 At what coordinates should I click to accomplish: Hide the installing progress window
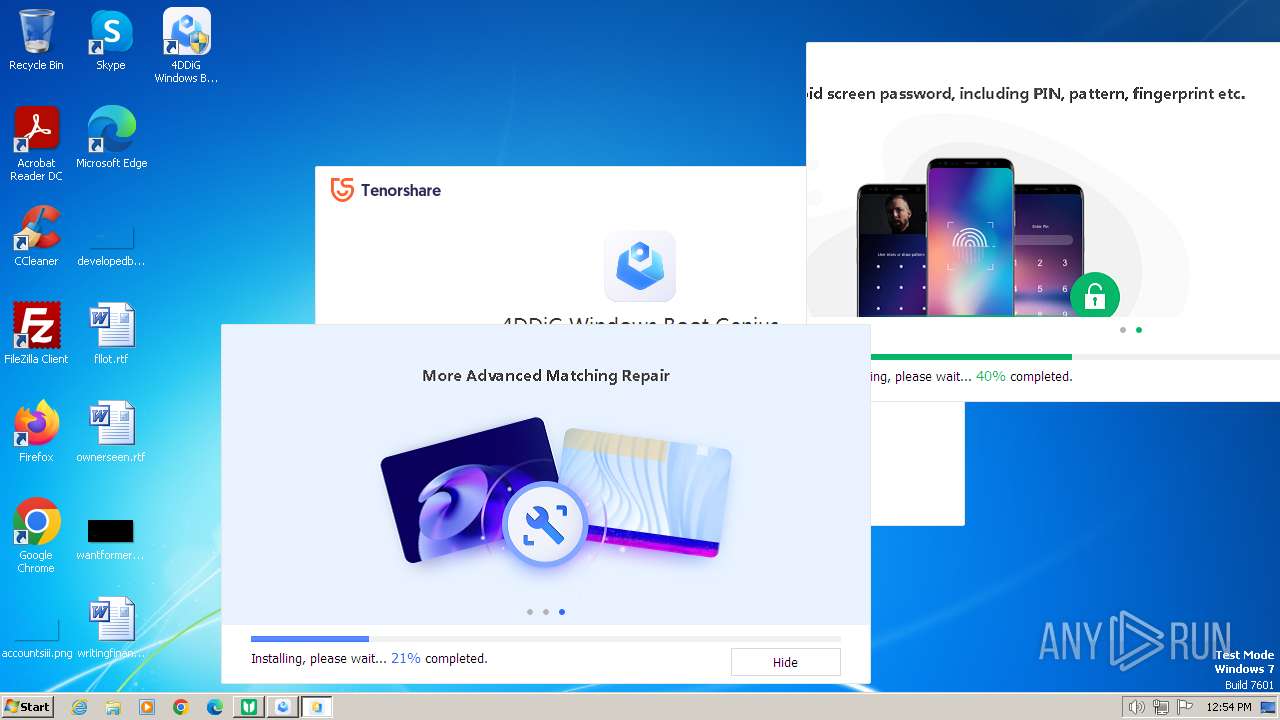tap(785, 662)
